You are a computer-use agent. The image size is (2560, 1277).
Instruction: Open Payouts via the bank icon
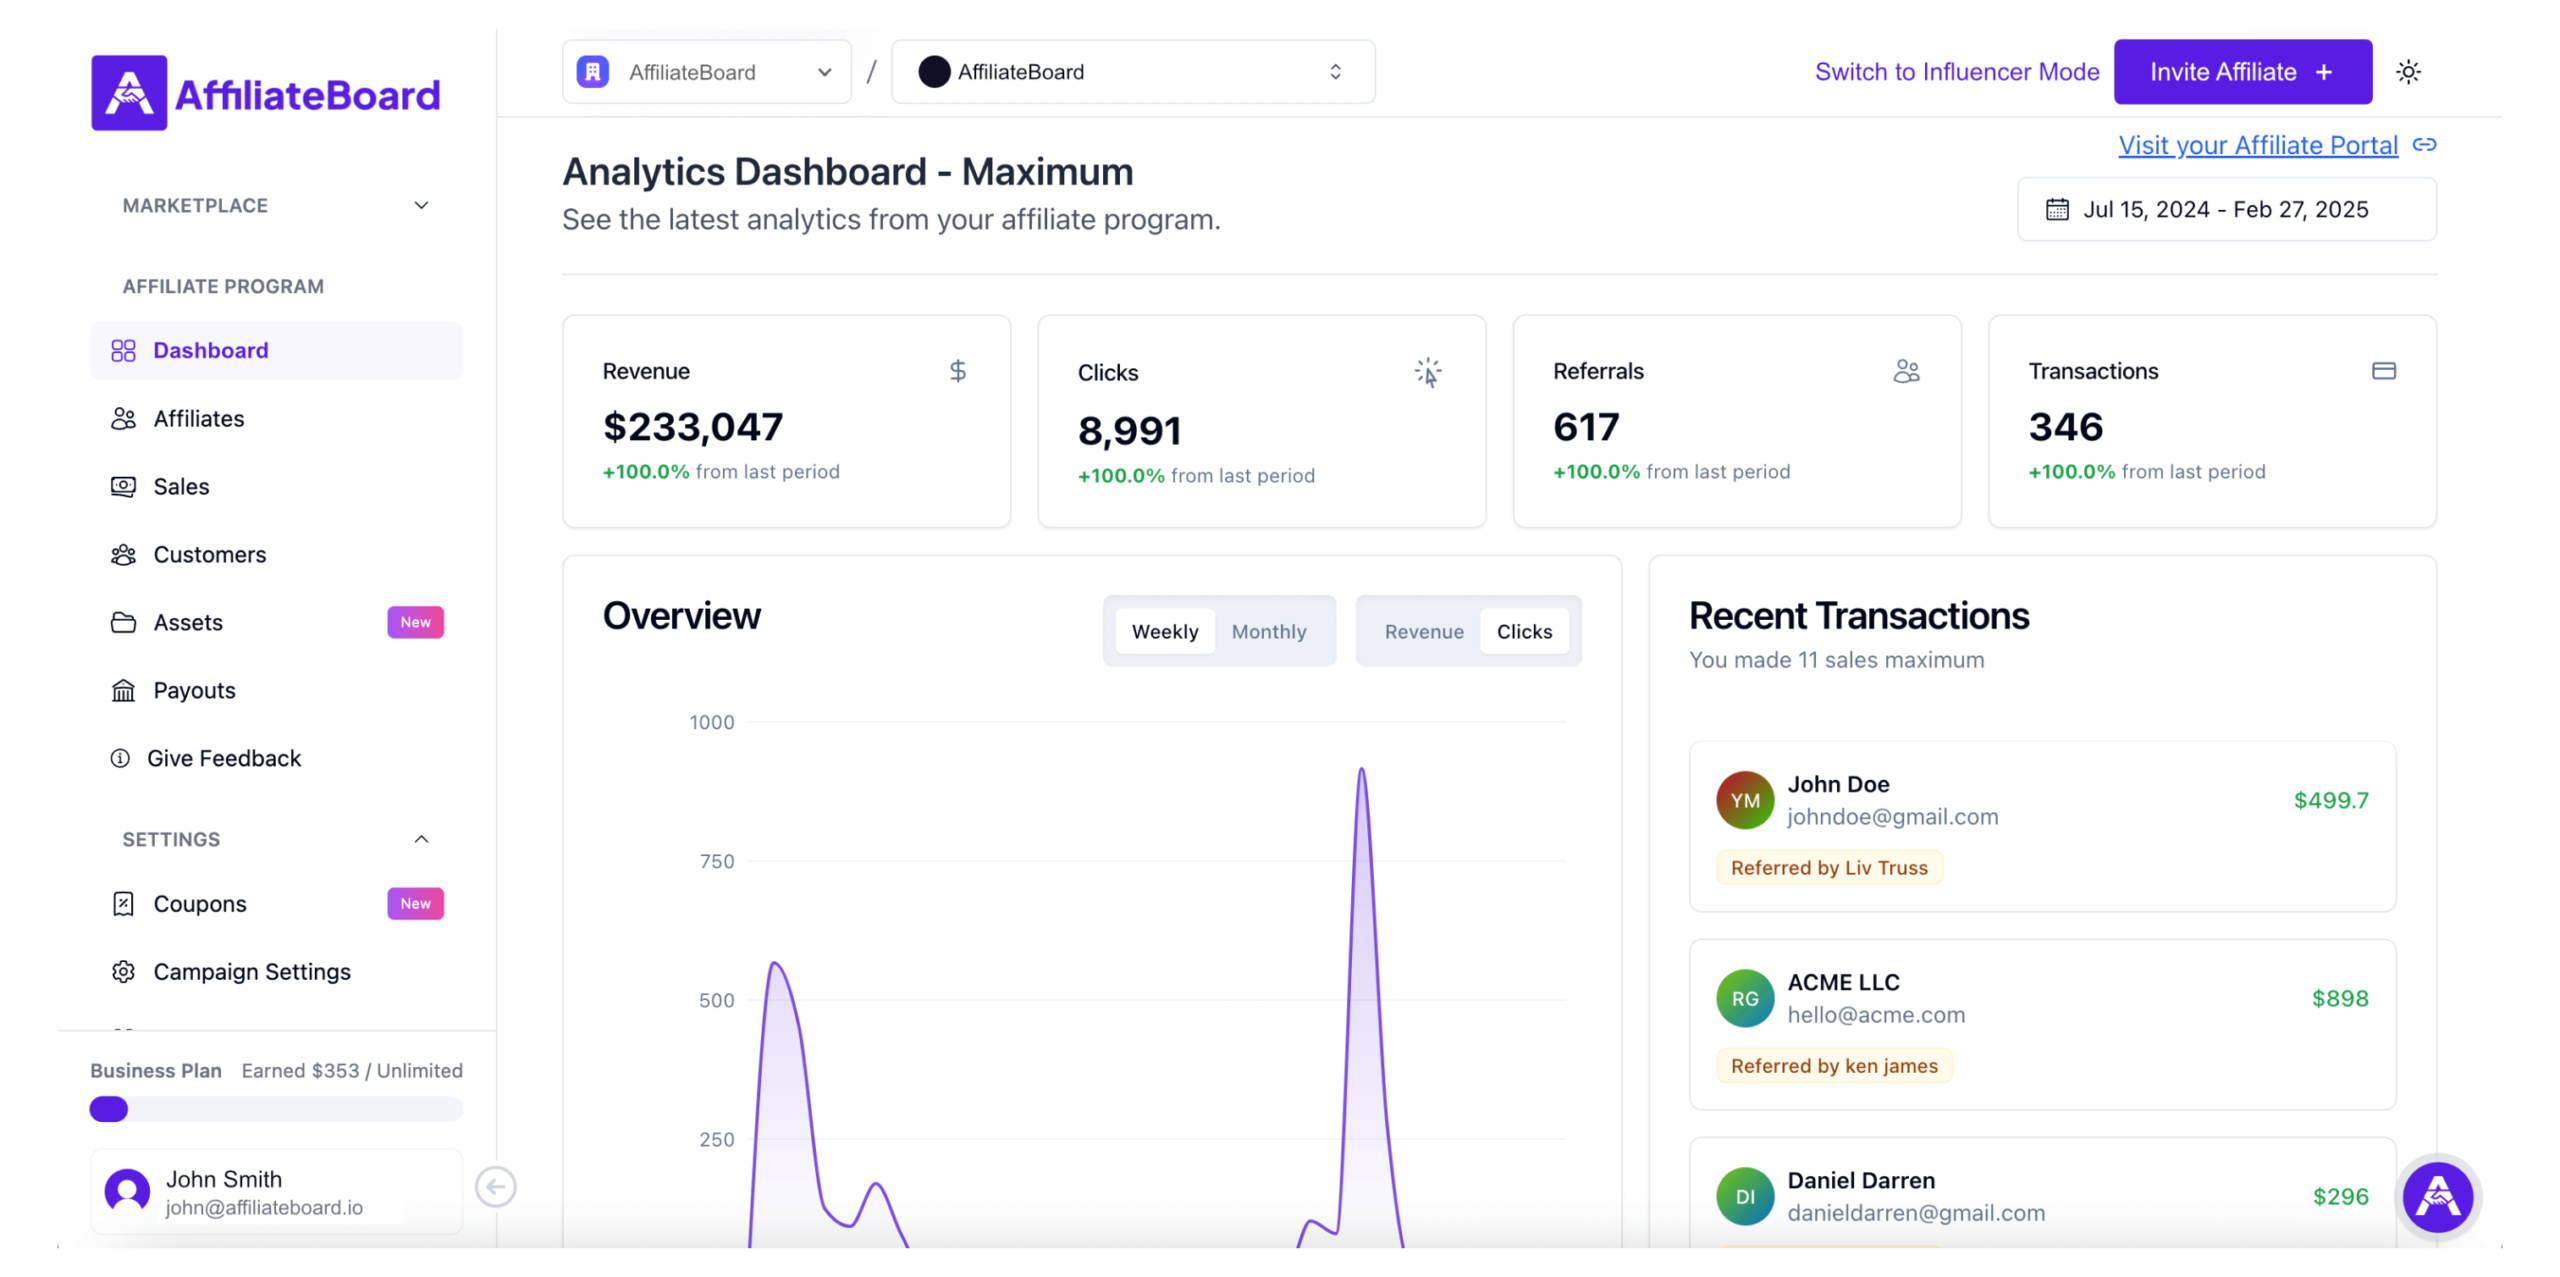122,690
